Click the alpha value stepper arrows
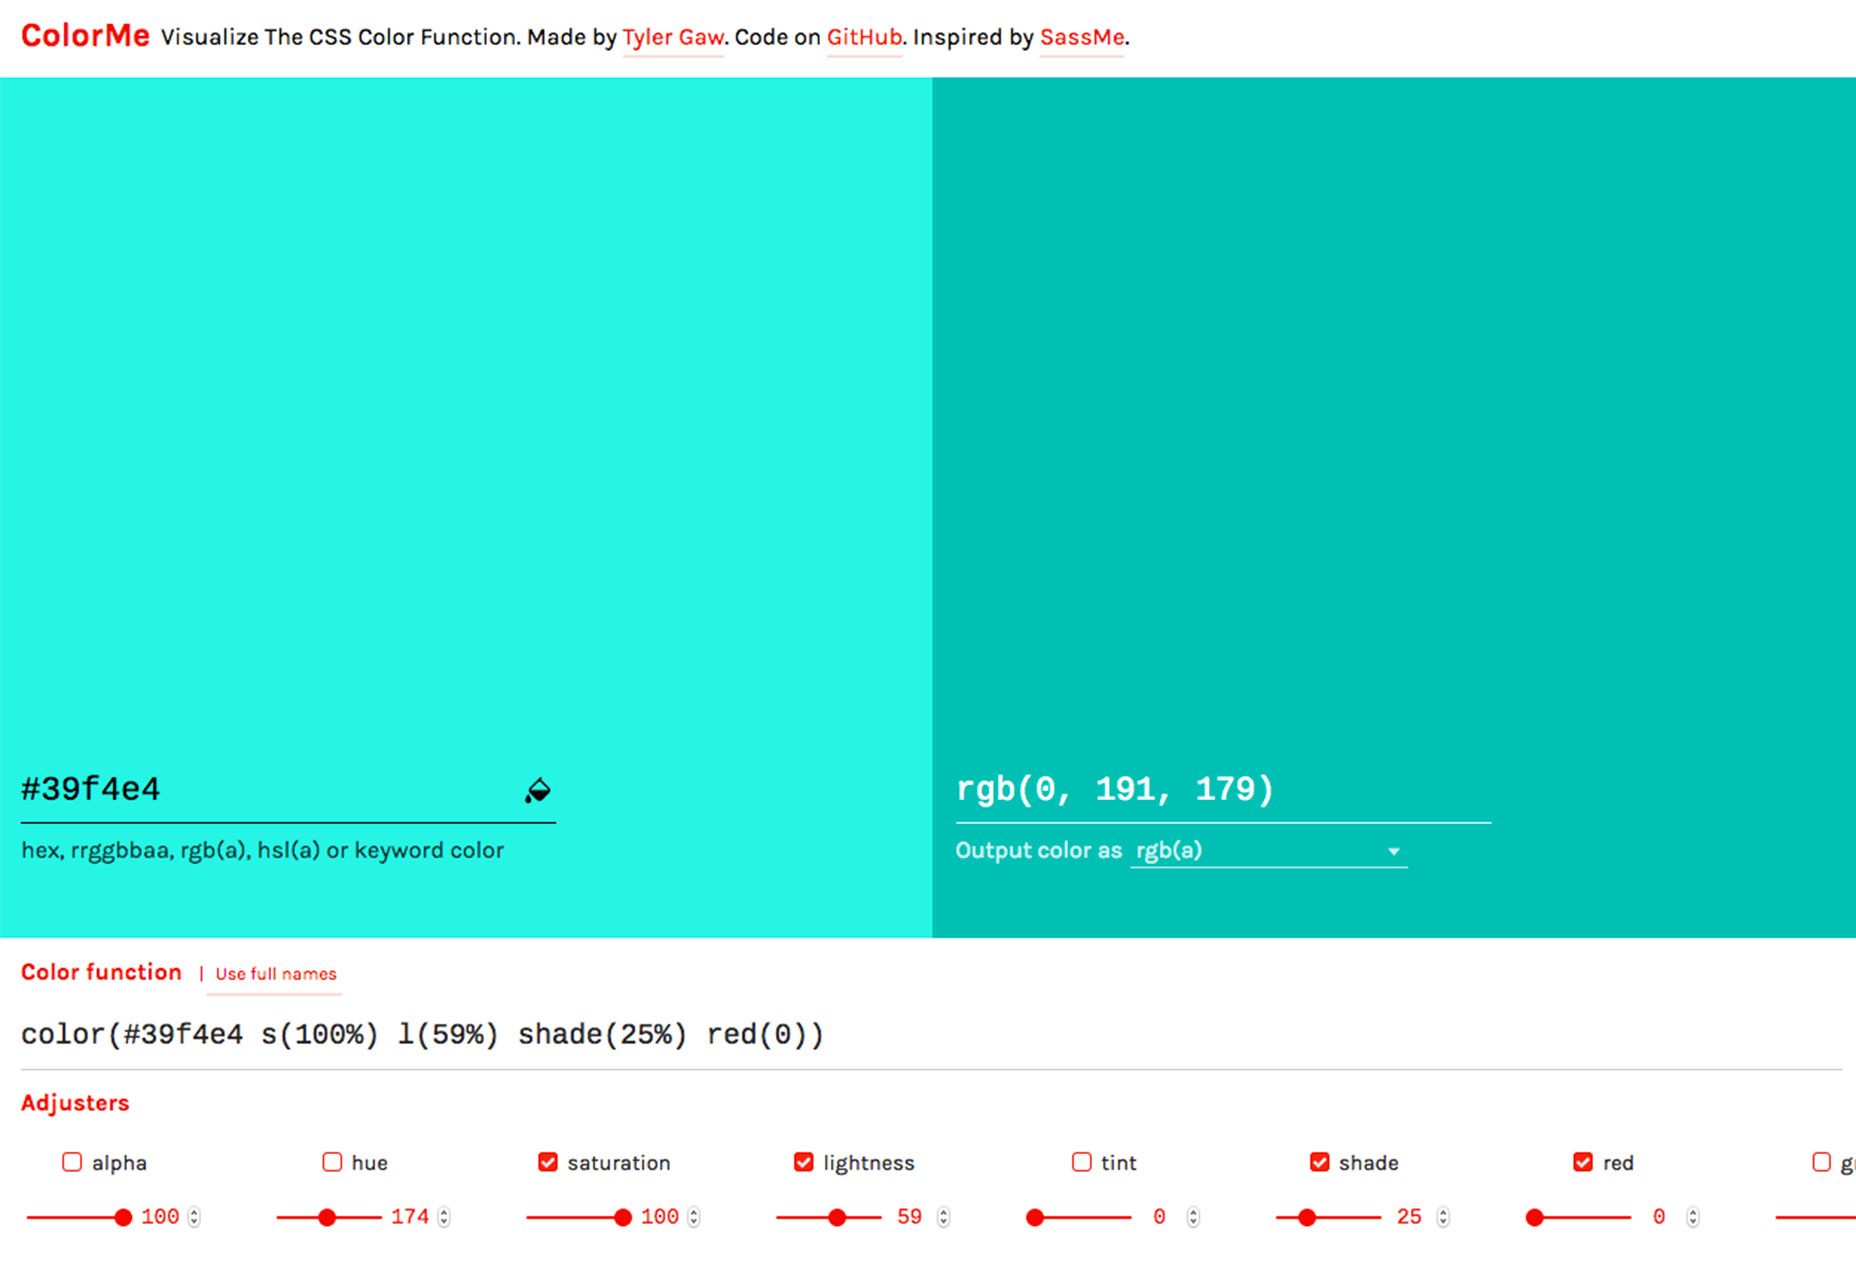Screen dimensions: 1856x1280 pos(194,1217)
